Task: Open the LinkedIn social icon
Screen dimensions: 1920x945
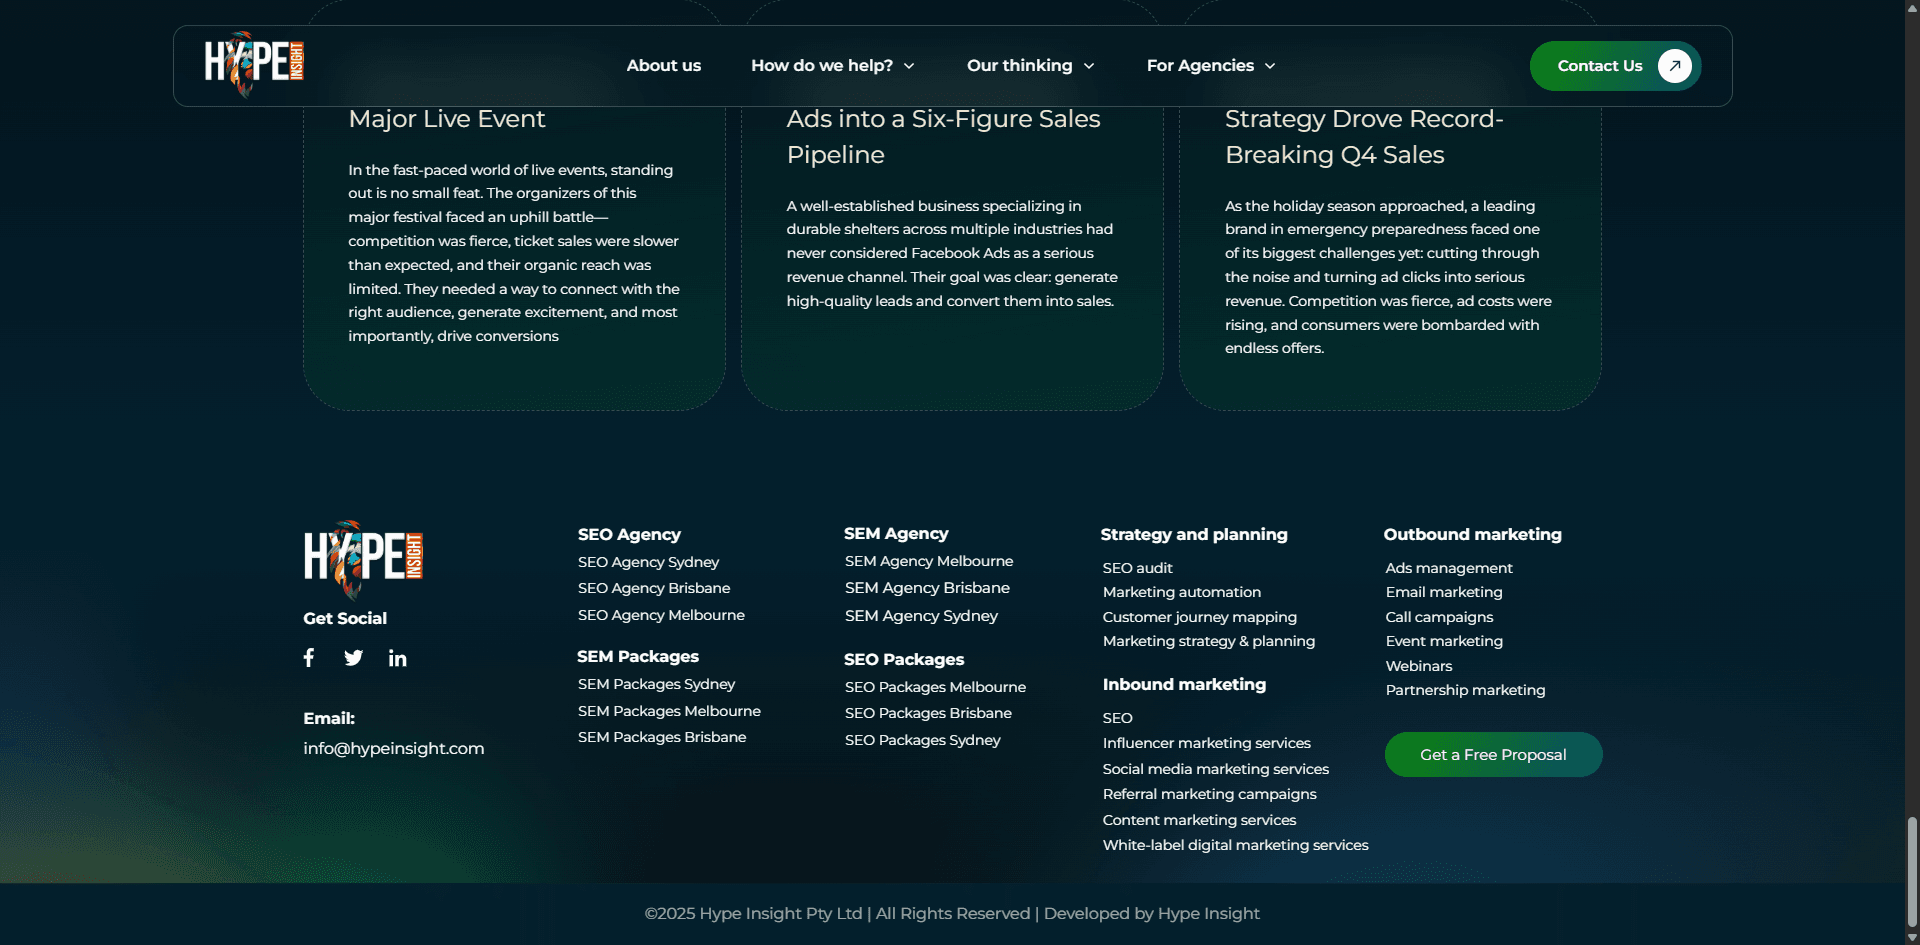Action: pos(397,658)
